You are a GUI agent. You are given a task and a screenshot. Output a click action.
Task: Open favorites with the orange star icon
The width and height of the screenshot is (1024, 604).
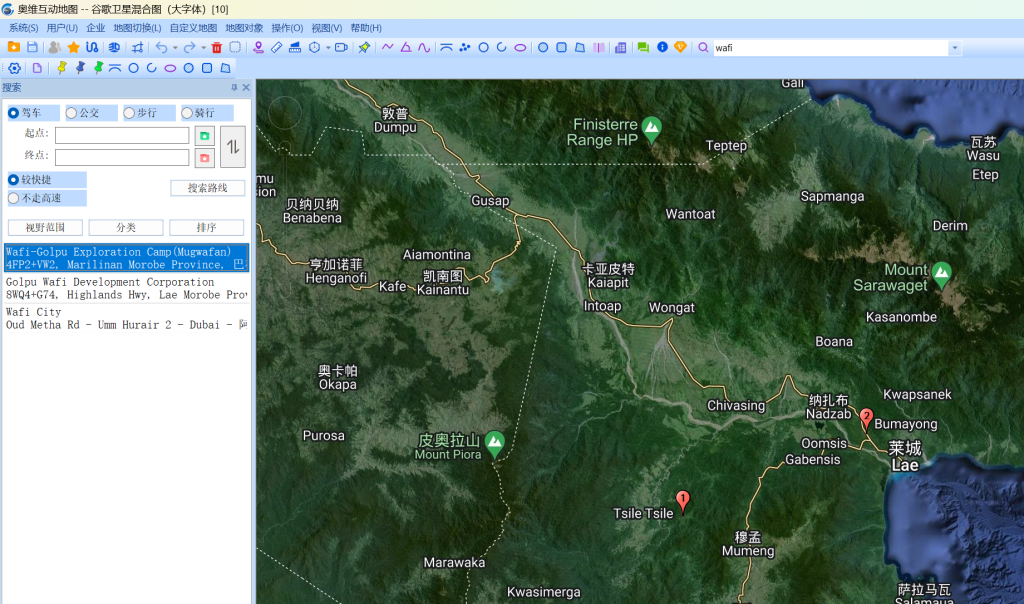click(x=73, y=47)
